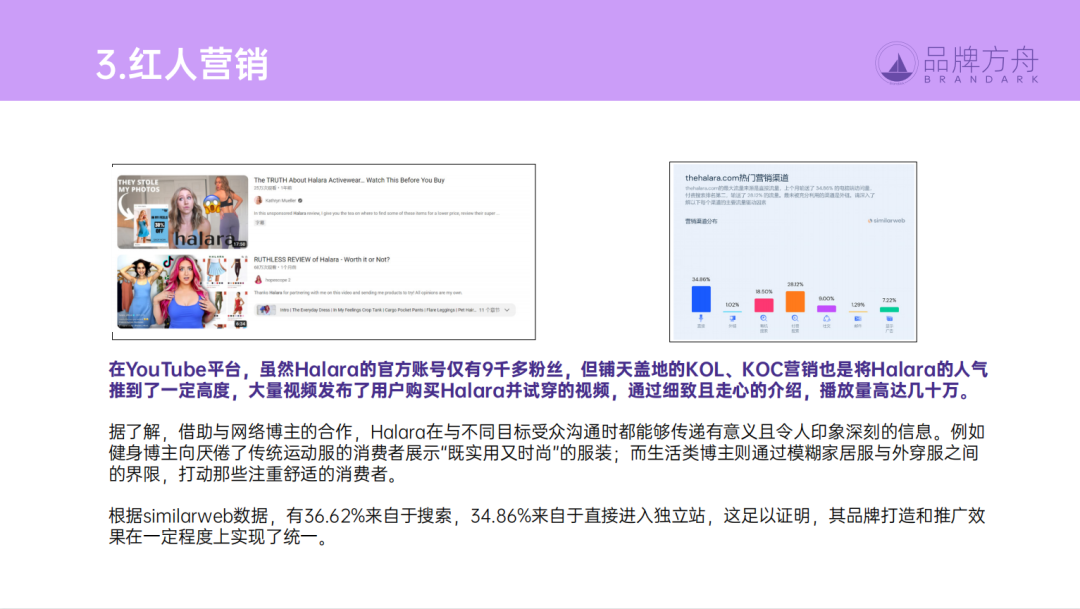Click the Kathryn Mueller channel name

[x=280, y=200]
